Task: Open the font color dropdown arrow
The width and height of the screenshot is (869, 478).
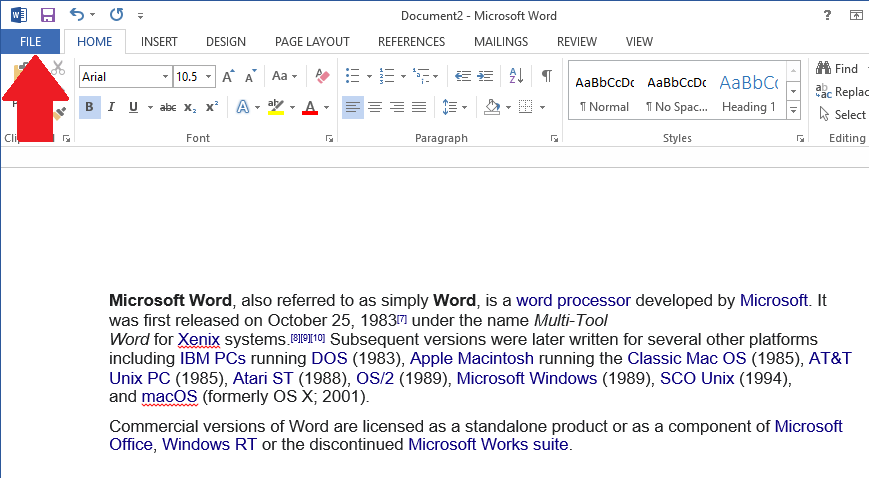Action: 326,108
